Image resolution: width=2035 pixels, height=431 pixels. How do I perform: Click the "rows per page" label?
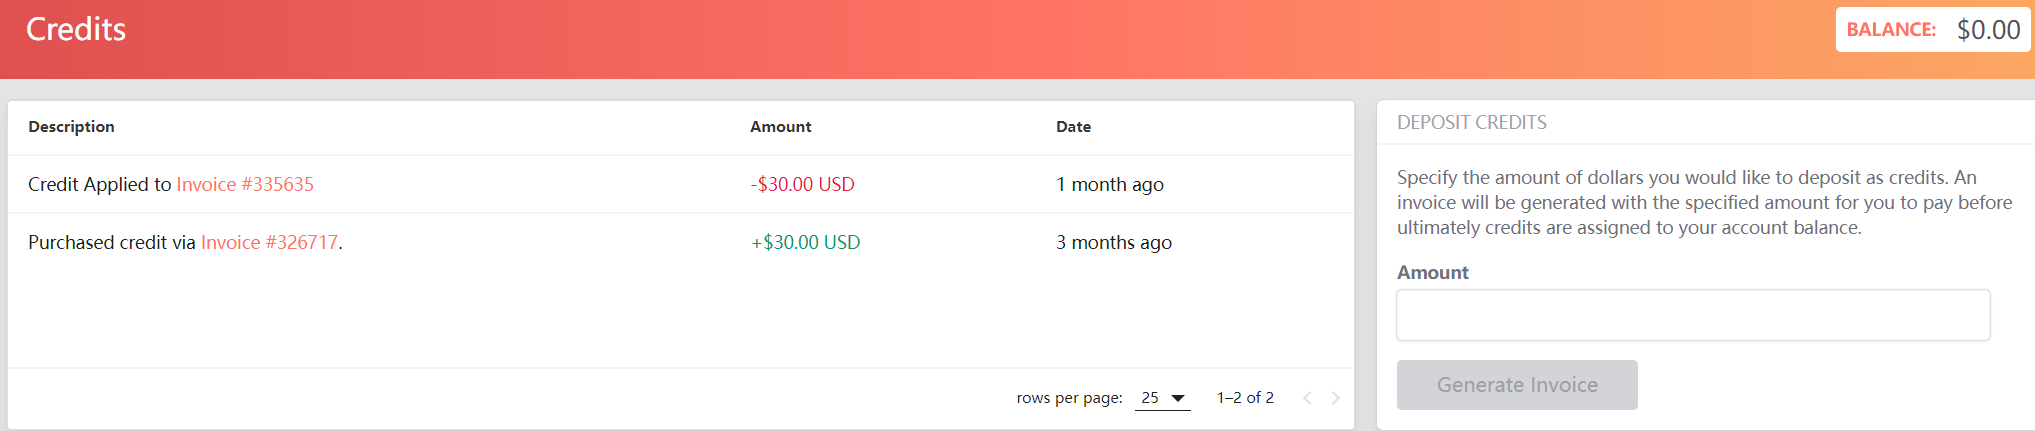tap(1069, 398)
